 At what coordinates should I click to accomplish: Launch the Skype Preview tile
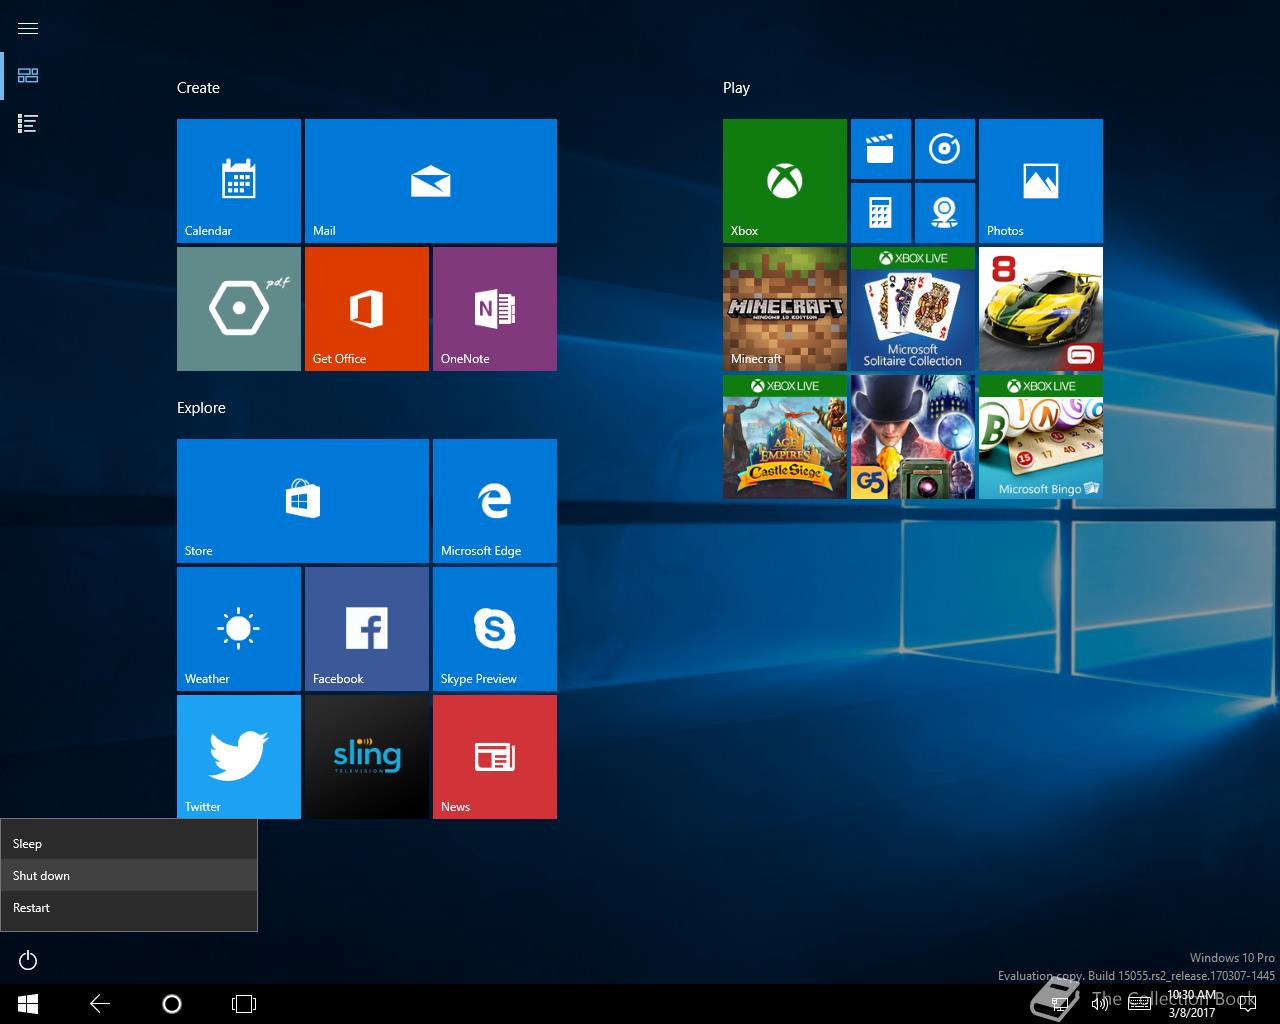point(495,629)
